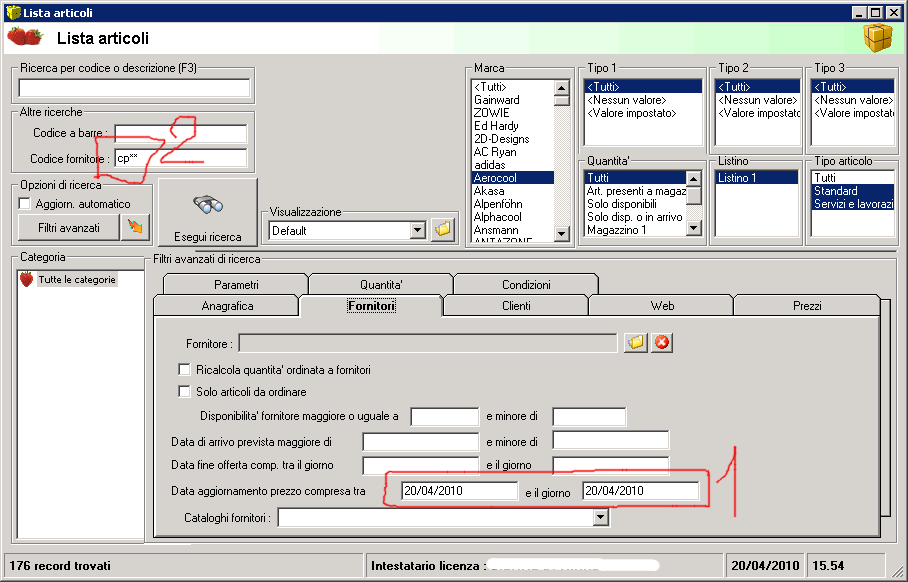Click Quantita' list scroll-down arrow
Viewport: 908px width, 582px height.
click(693, 228)
